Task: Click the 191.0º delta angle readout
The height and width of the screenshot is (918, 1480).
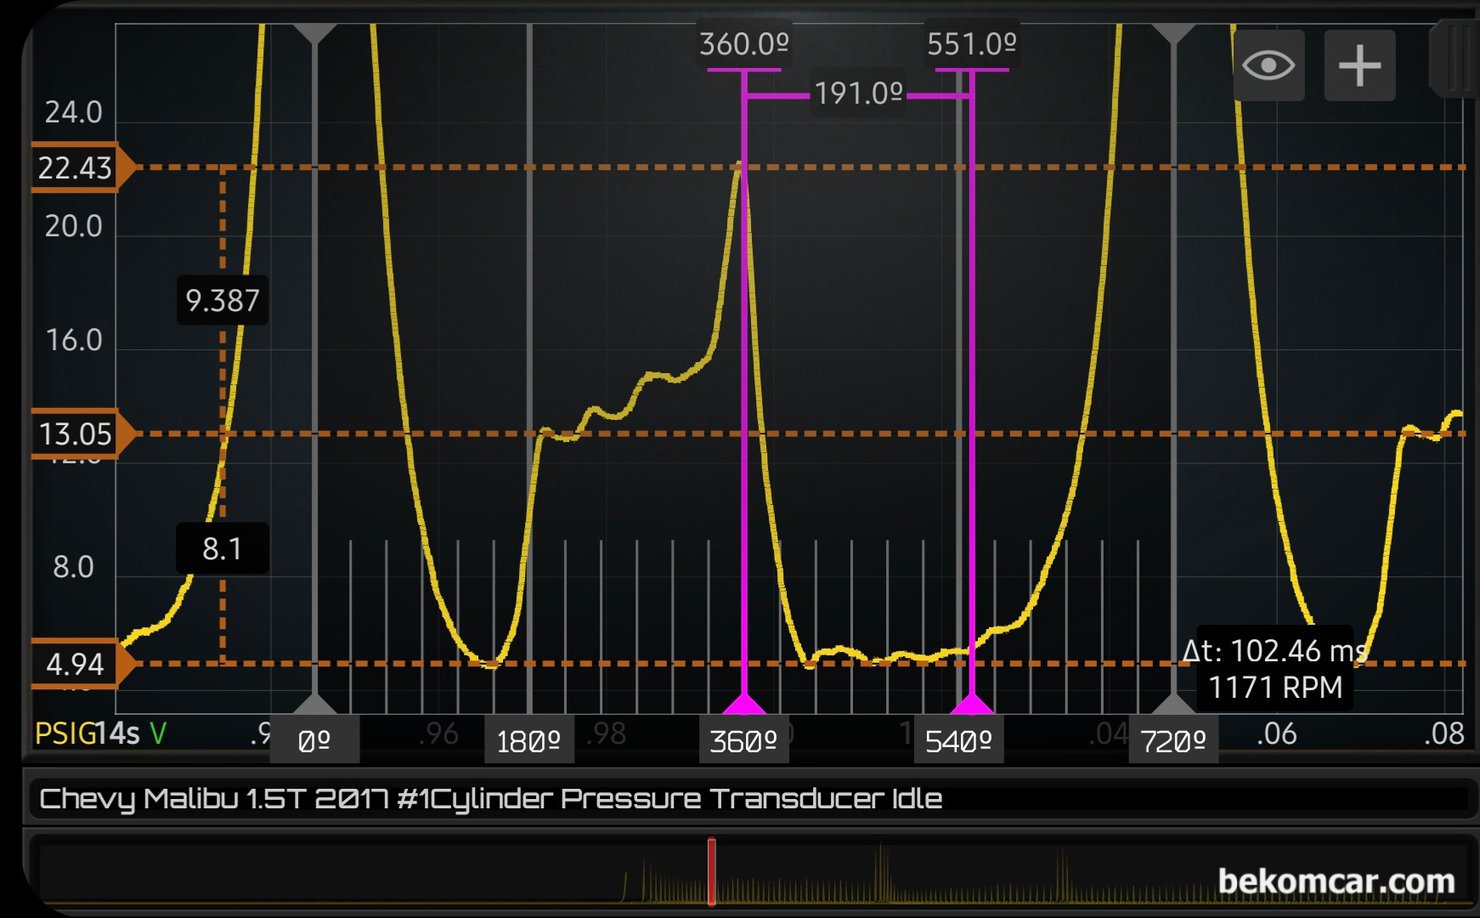Action: (x=858, y=94)
